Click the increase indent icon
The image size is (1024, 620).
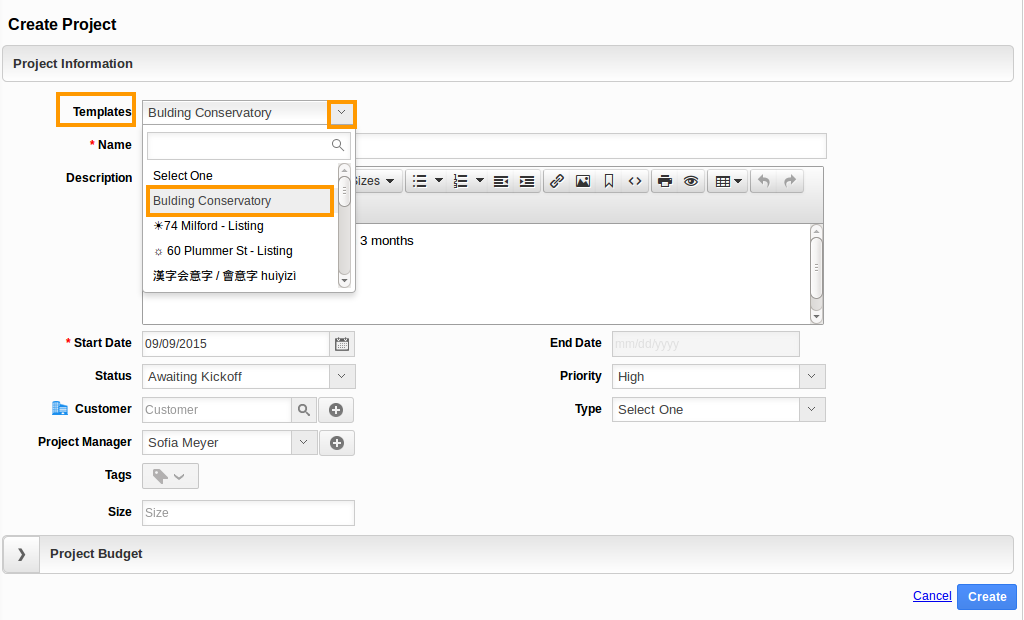tap(527, 181)
